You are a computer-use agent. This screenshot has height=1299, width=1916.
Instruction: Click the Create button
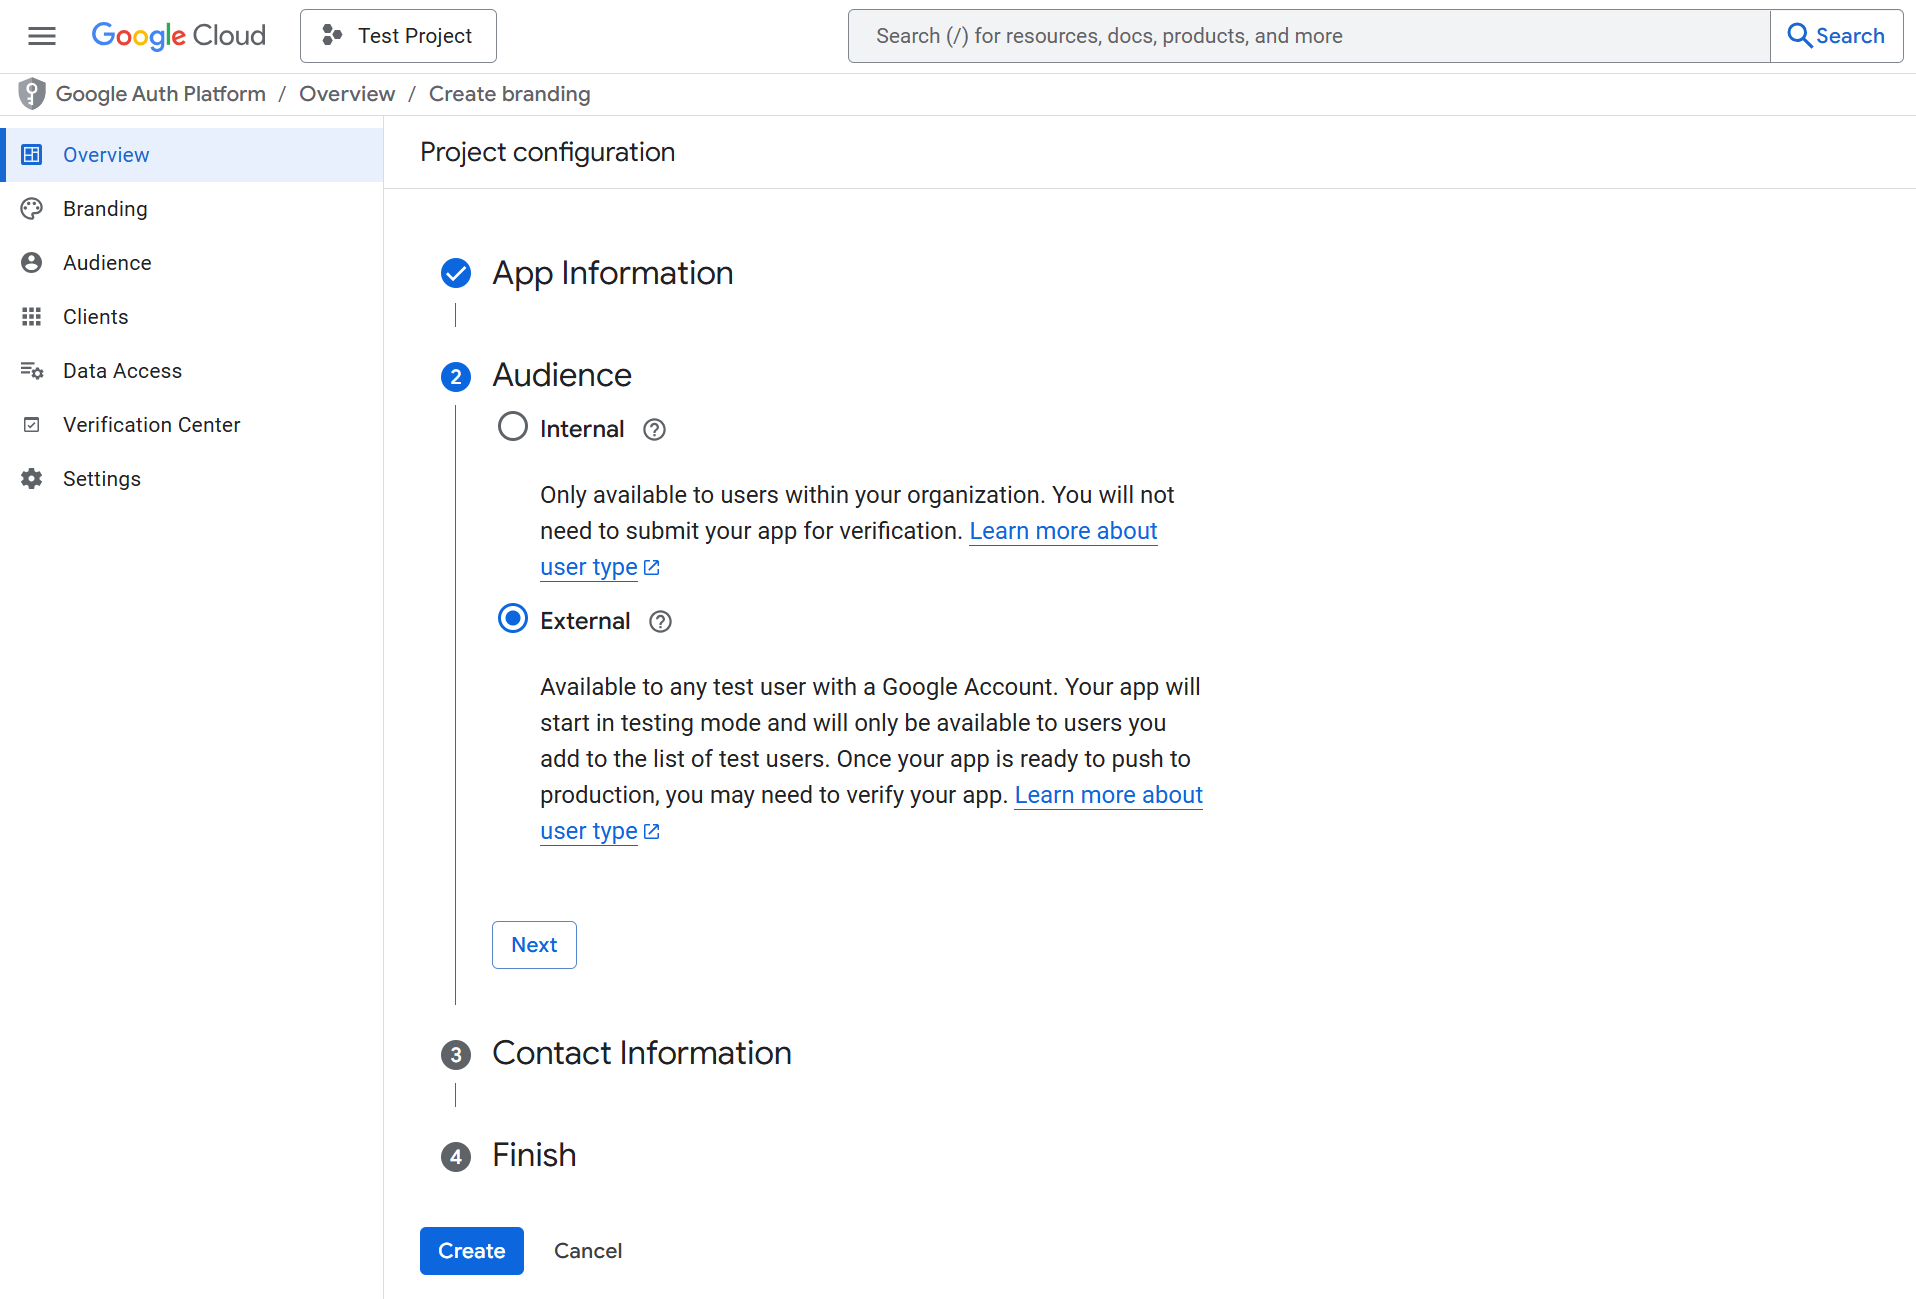pyautogui.click(x=471, y=1250)
